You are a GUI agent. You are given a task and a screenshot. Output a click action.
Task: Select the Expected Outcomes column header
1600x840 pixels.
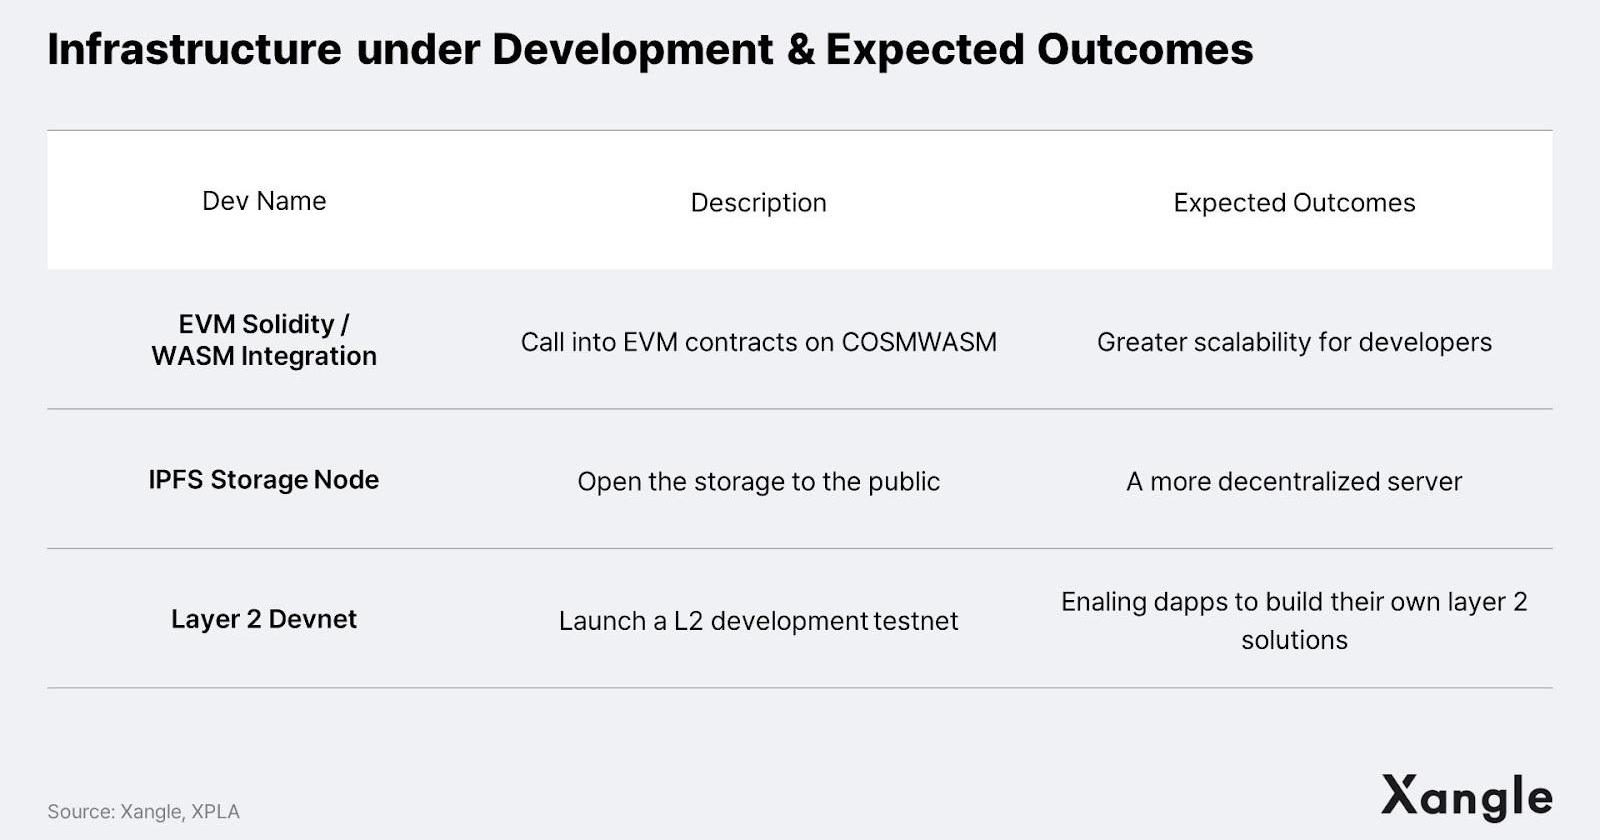(x=1294, y=203)
